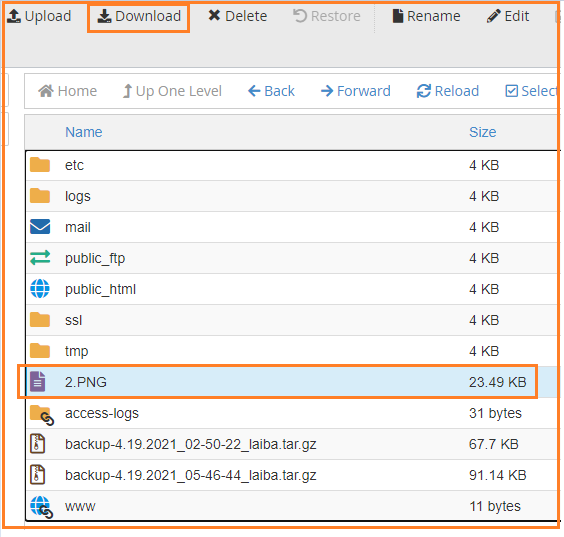Click the Edit pencil icon

click(x=493, y=16)
